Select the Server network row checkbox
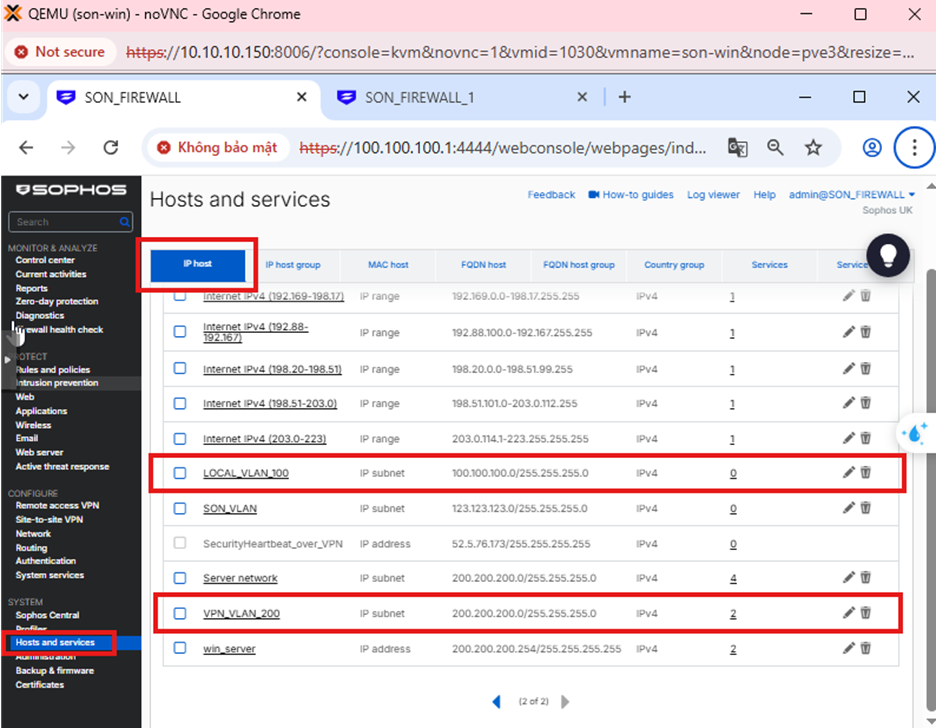This screenshot has width=936, height=728. 180,578
